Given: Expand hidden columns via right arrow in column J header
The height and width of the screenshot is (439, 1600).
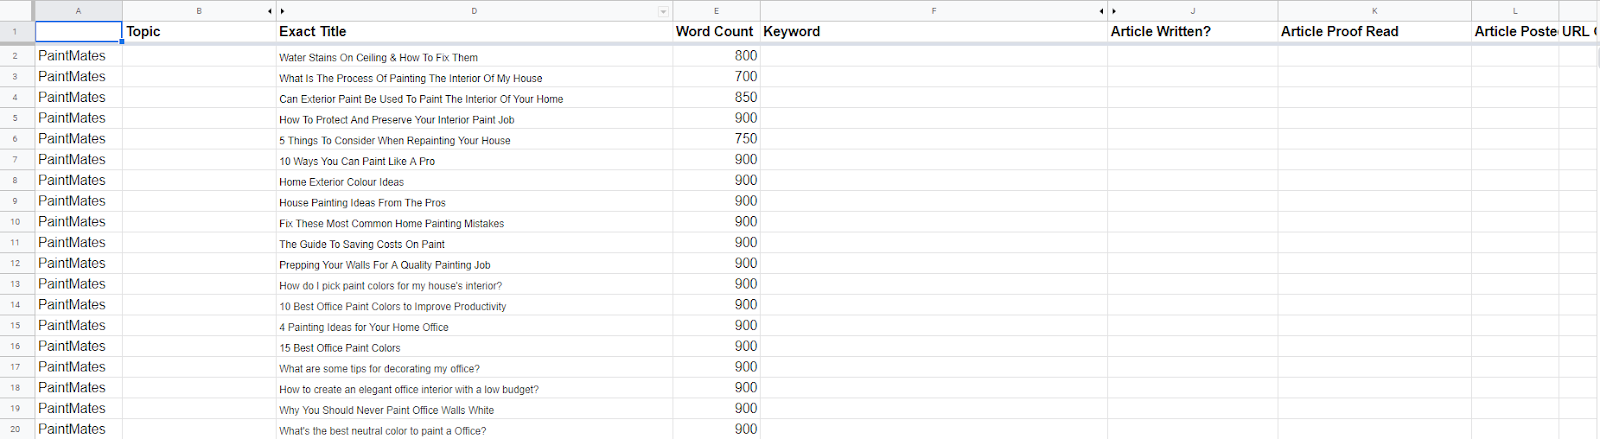Looking at the screenshot, I should tap(1113, 11).
